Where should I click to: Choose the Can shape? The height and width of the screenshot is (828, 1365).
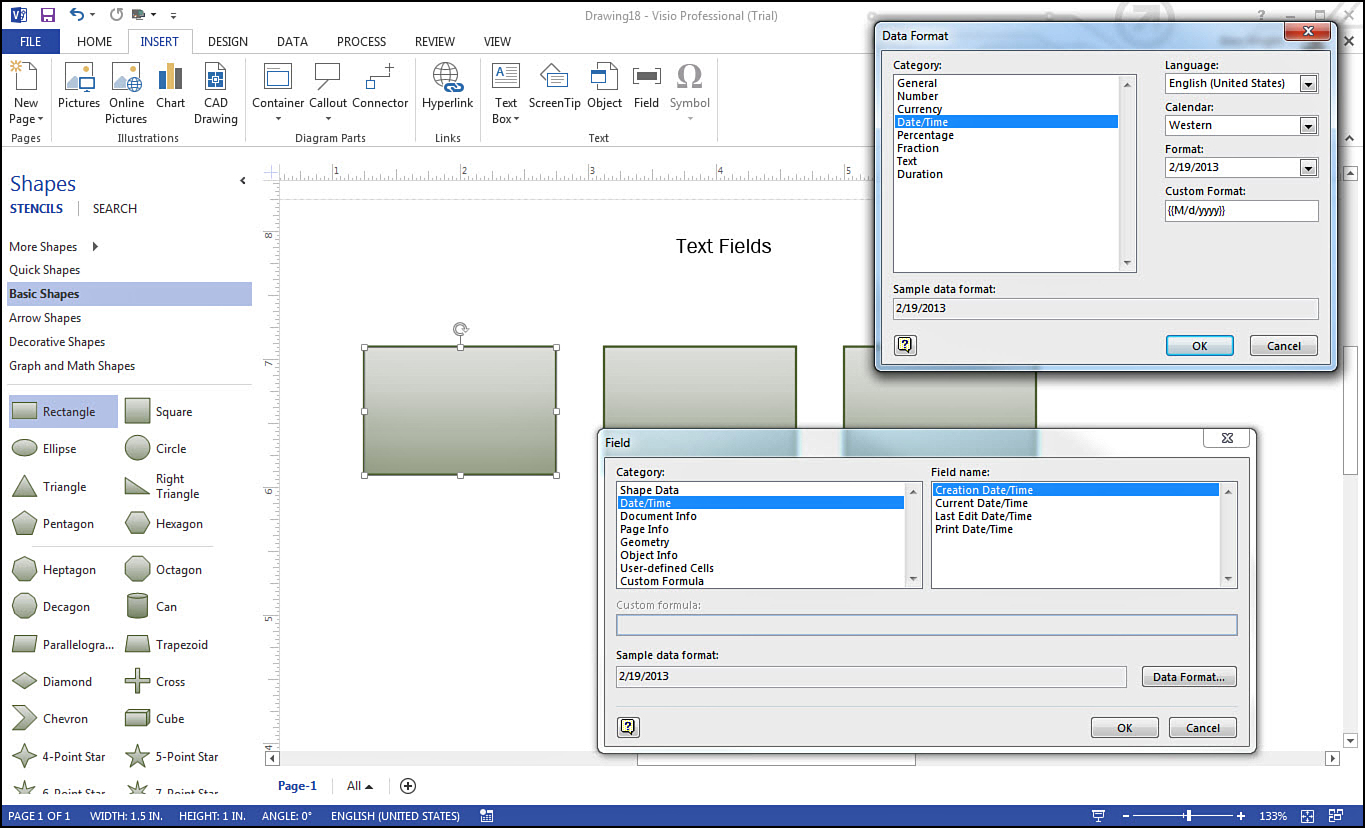151,607
